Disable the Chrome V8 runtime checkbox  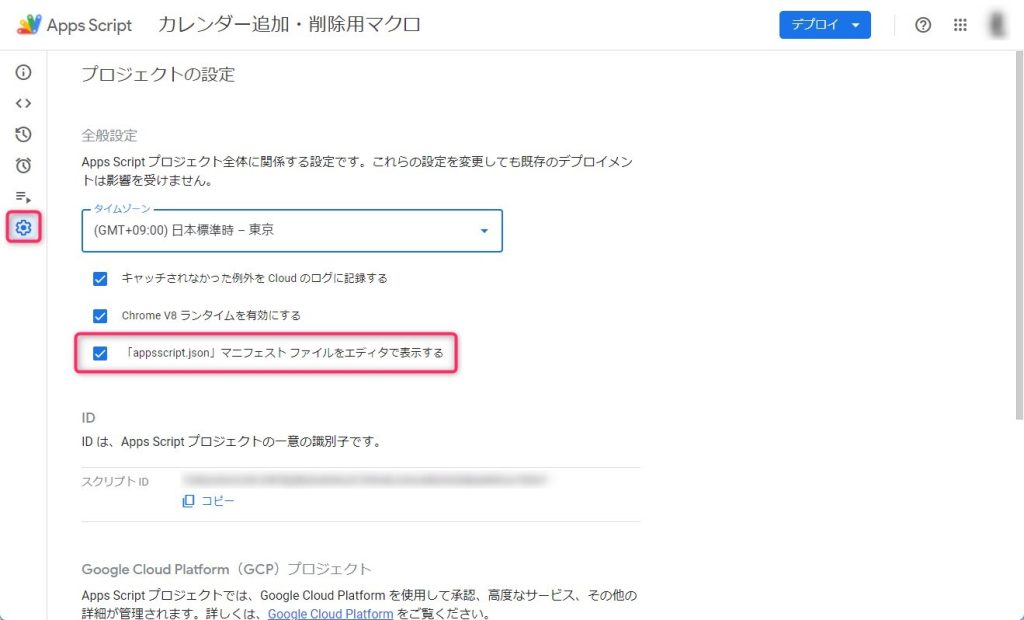point(100,316)
